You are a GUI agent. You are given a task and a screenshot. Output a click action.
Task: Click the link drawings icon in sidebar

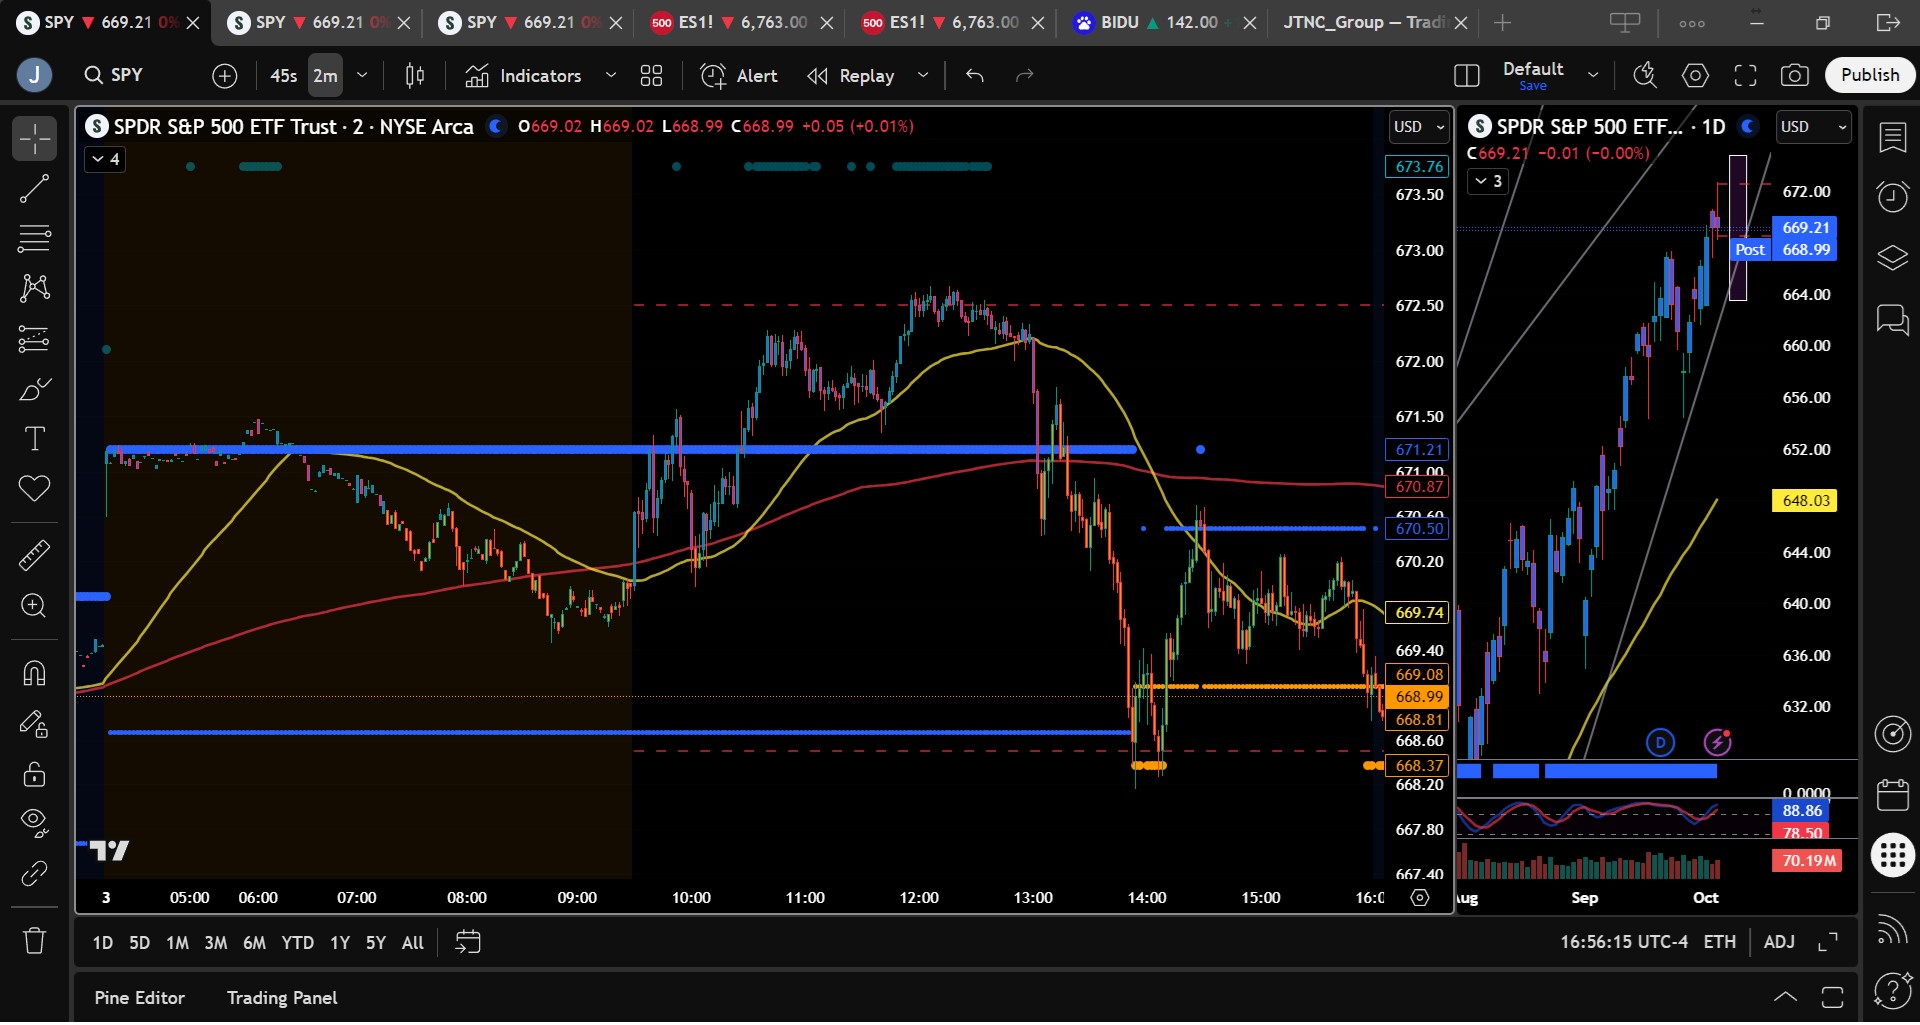[34, 874]
